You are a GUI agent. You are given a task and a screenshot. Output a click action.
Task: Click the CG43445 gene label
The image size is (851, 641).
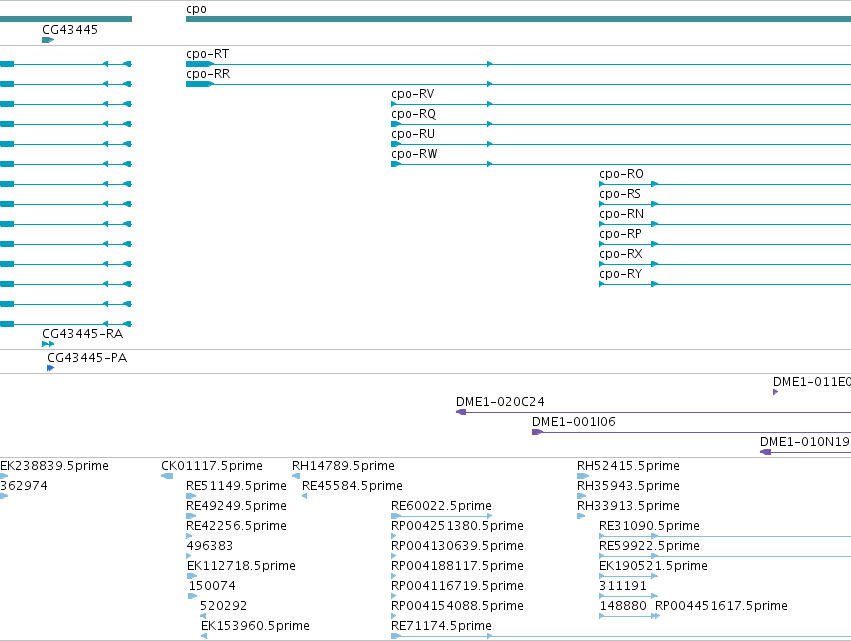70,30
